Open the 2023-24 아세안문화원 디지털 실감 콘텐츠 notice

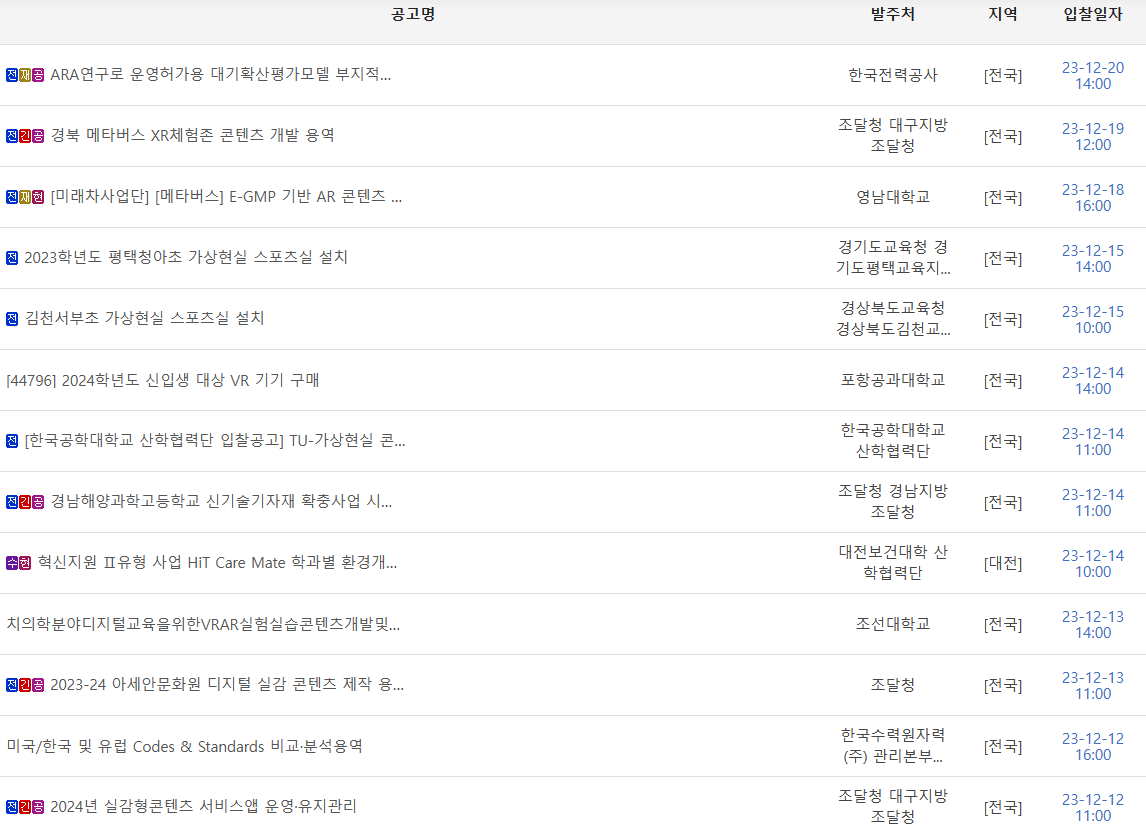coord(227,684)
